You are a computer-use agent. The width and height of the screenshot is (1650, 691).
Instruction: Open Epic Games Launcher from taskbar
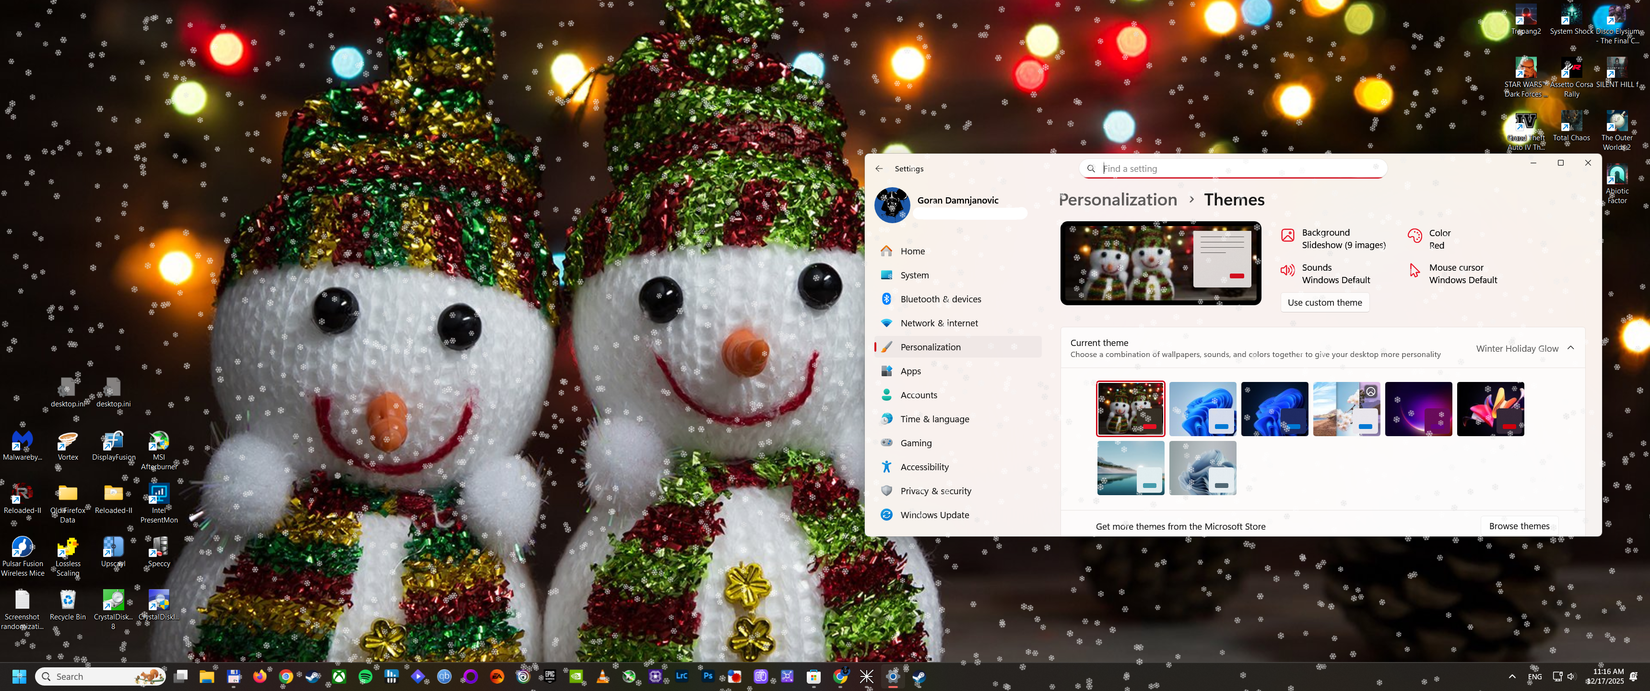(550, 677)
